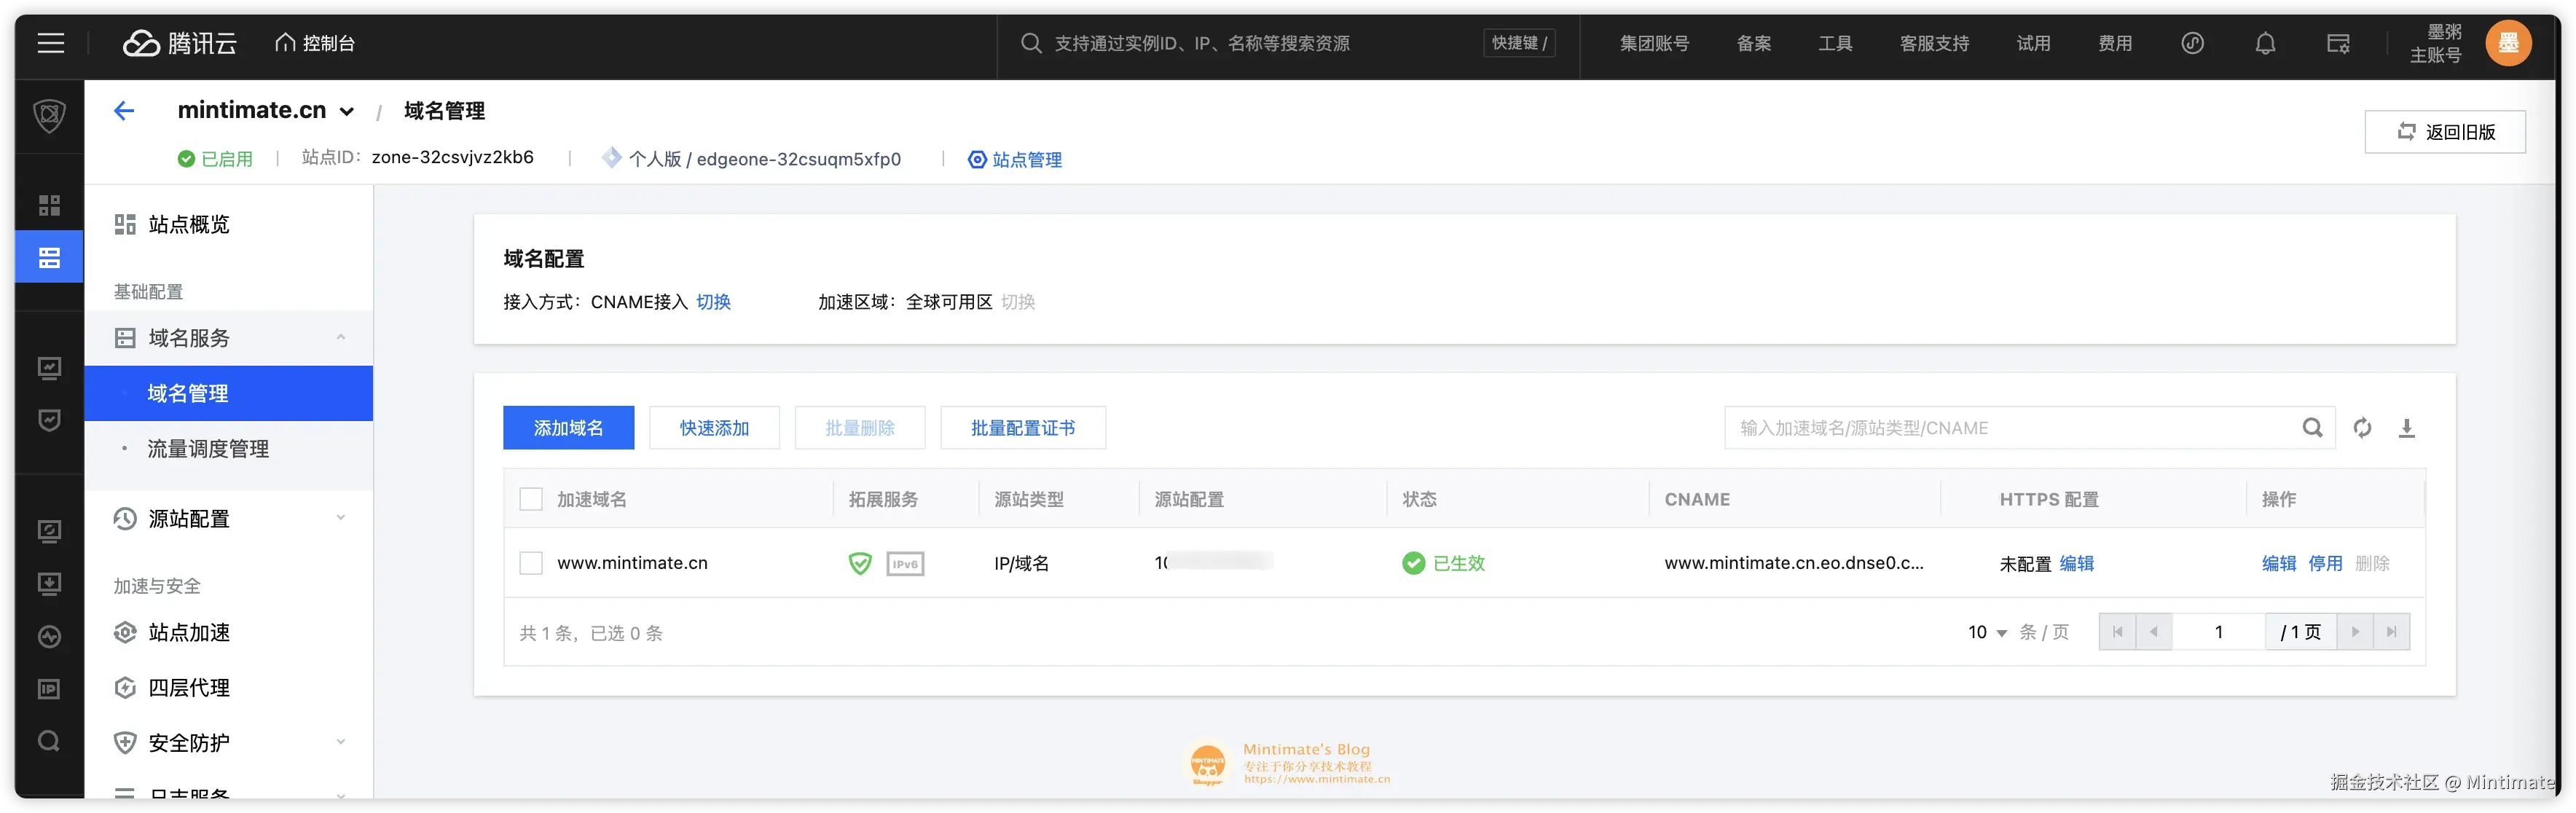2576x813 pixels.
Task: Go to first page in pagination
Action: (x=2117, y=632)
